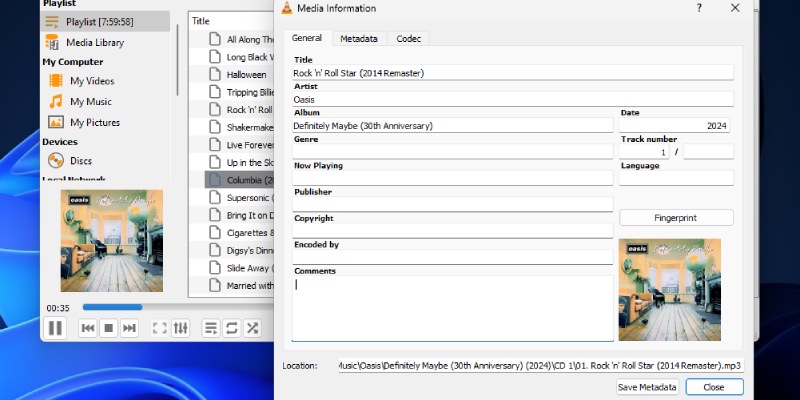800x400 pixels.
Task: Click the Encoded by input field
Action: coord(453,257)
